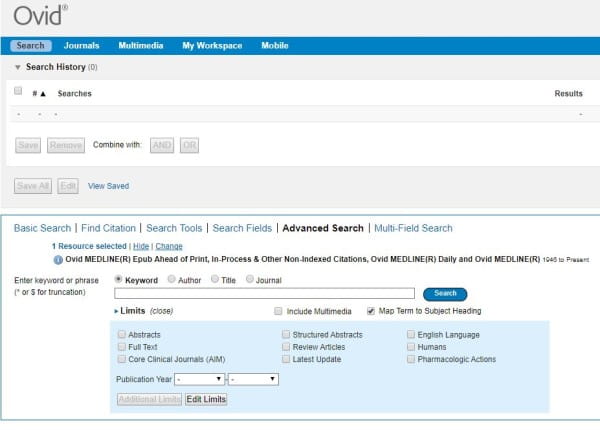The height and width of the screenshot is (430, 600).
Task: Click the Change resource link
Action: point(169,245)
